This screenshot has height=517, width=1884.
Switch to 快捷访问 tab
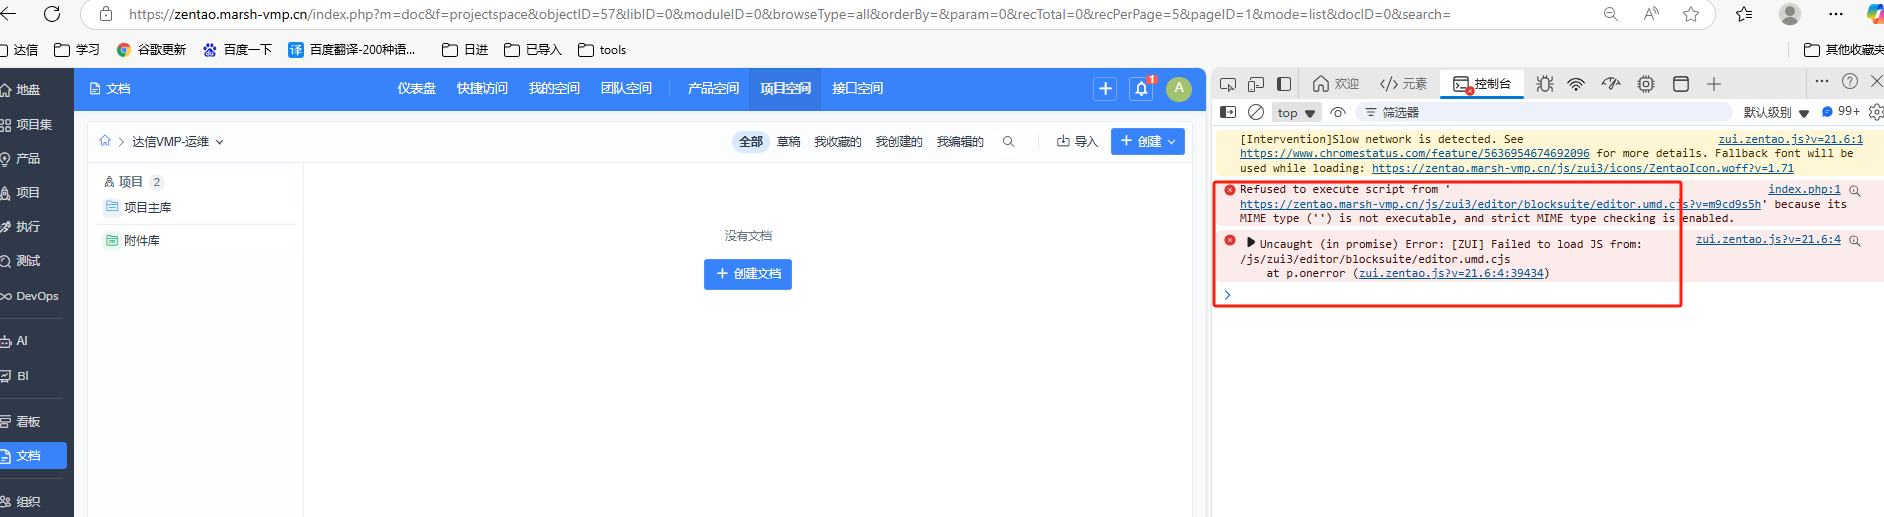click(x=483, y=89)
